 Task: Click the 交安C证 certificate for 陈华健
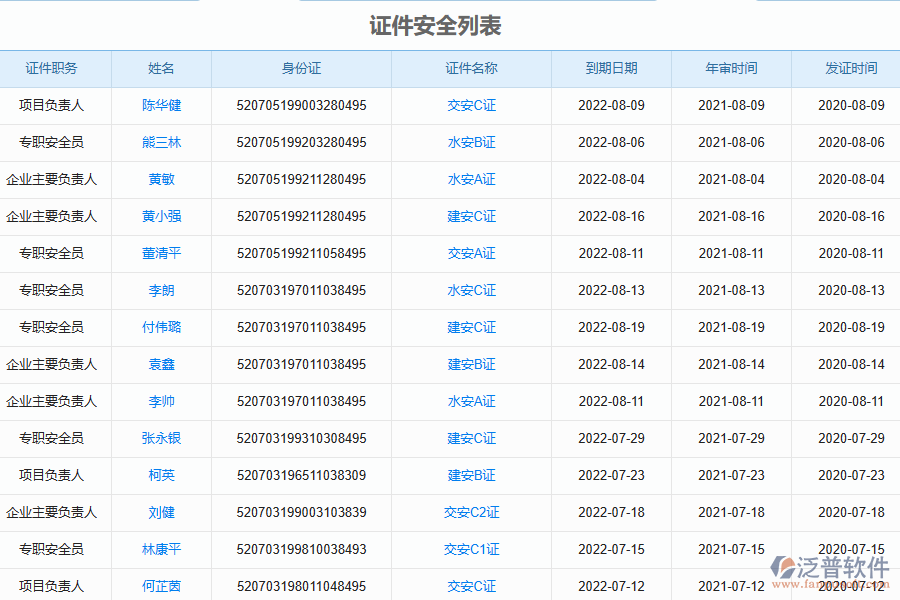click(x=470, y=105)
